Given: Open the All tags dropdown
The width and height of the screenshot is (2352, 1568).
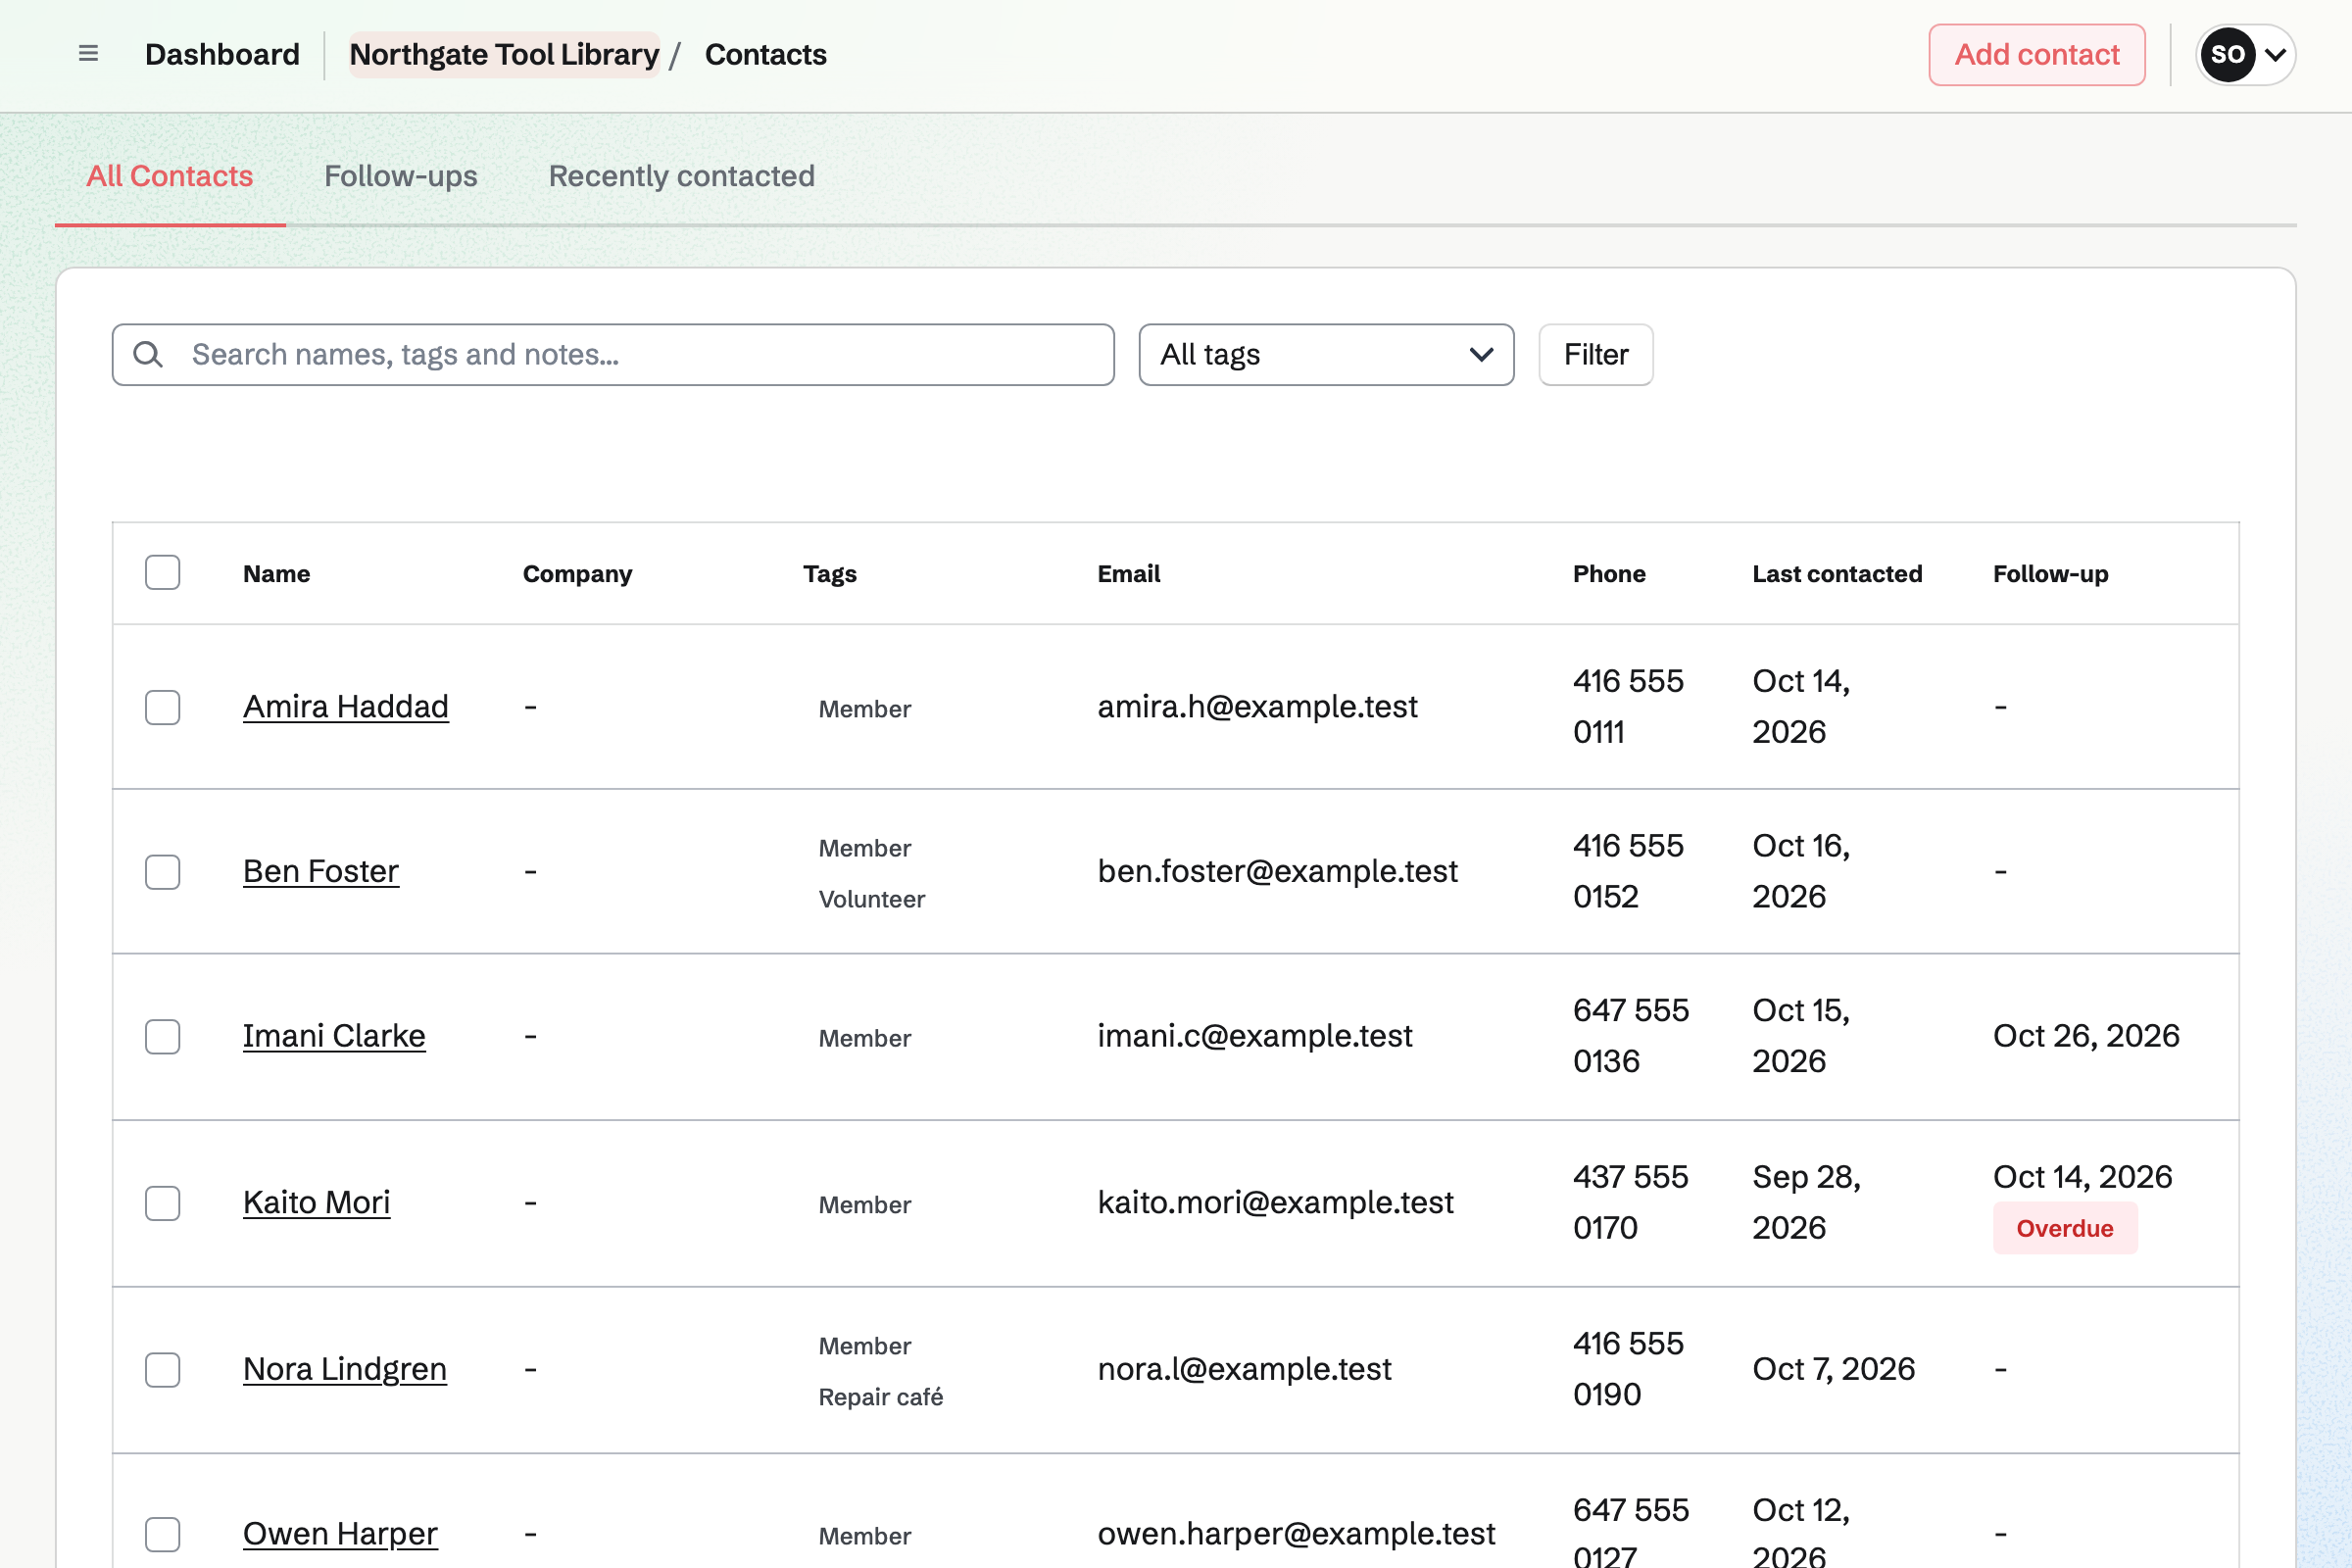Looking at the screenshot, I should pos(1326,354).
